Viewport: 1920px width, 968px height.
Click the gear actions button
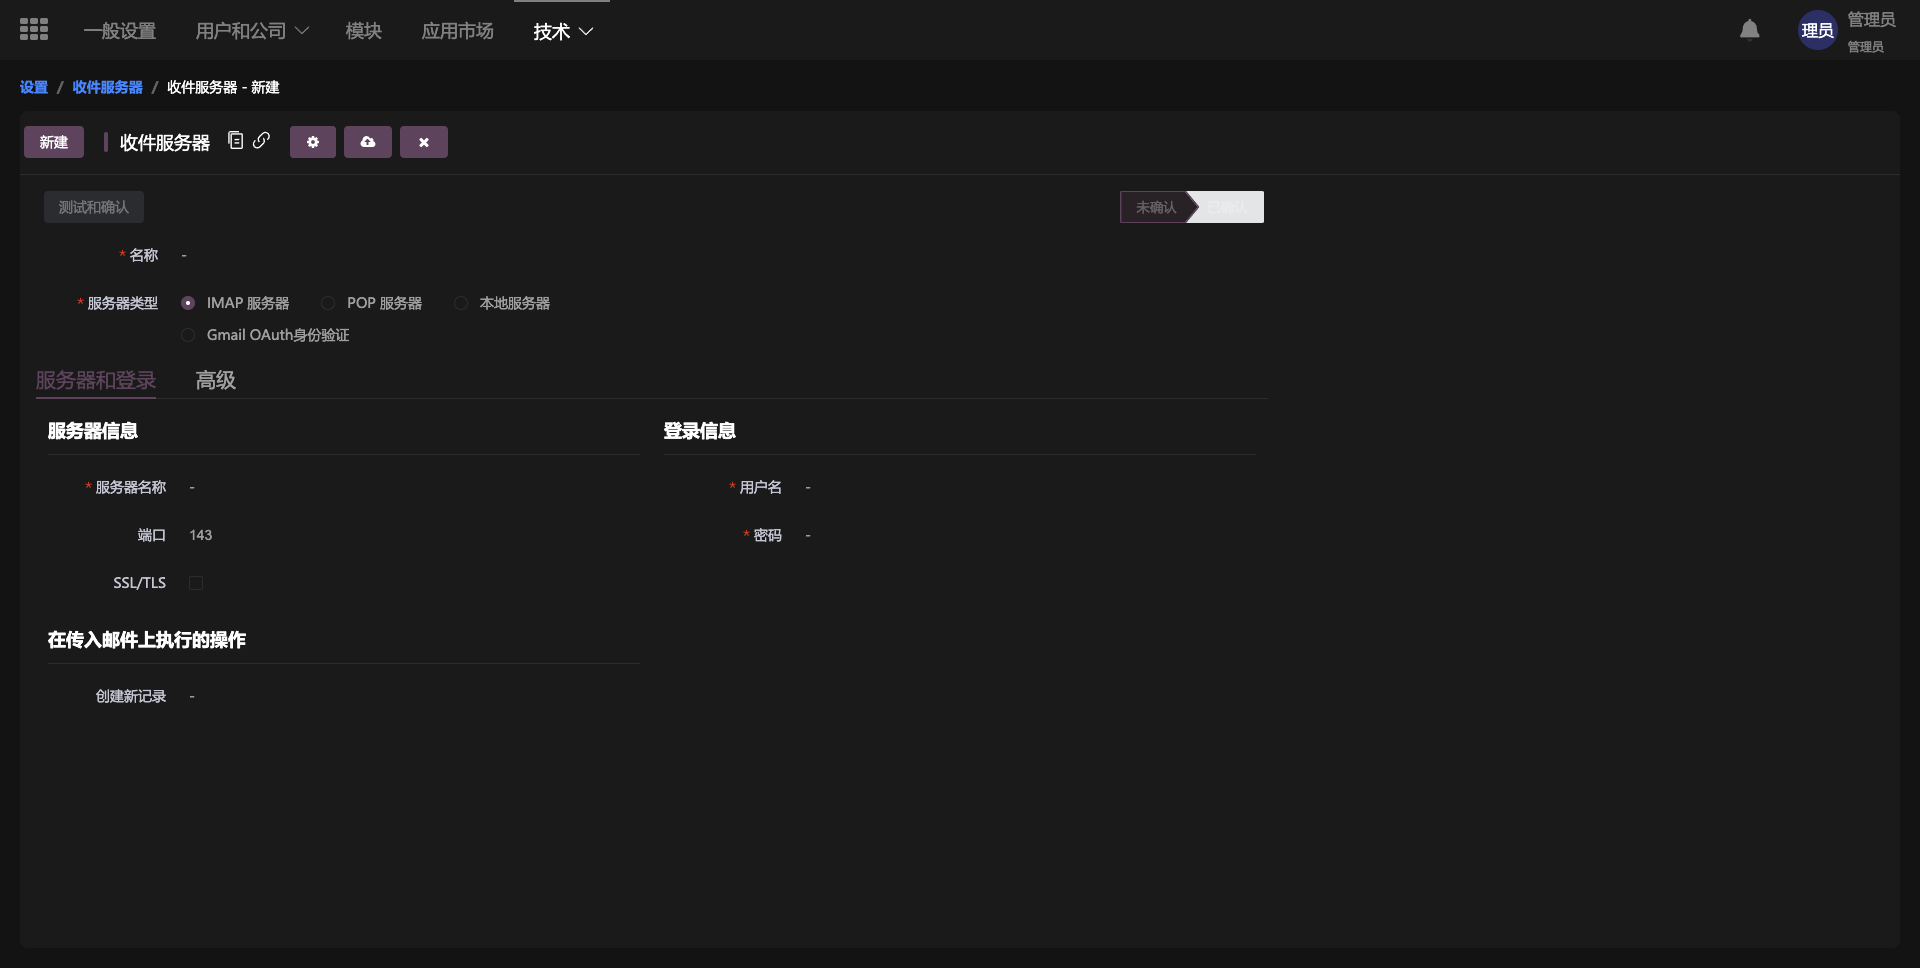pyautogui.click(x=313, y=142)
